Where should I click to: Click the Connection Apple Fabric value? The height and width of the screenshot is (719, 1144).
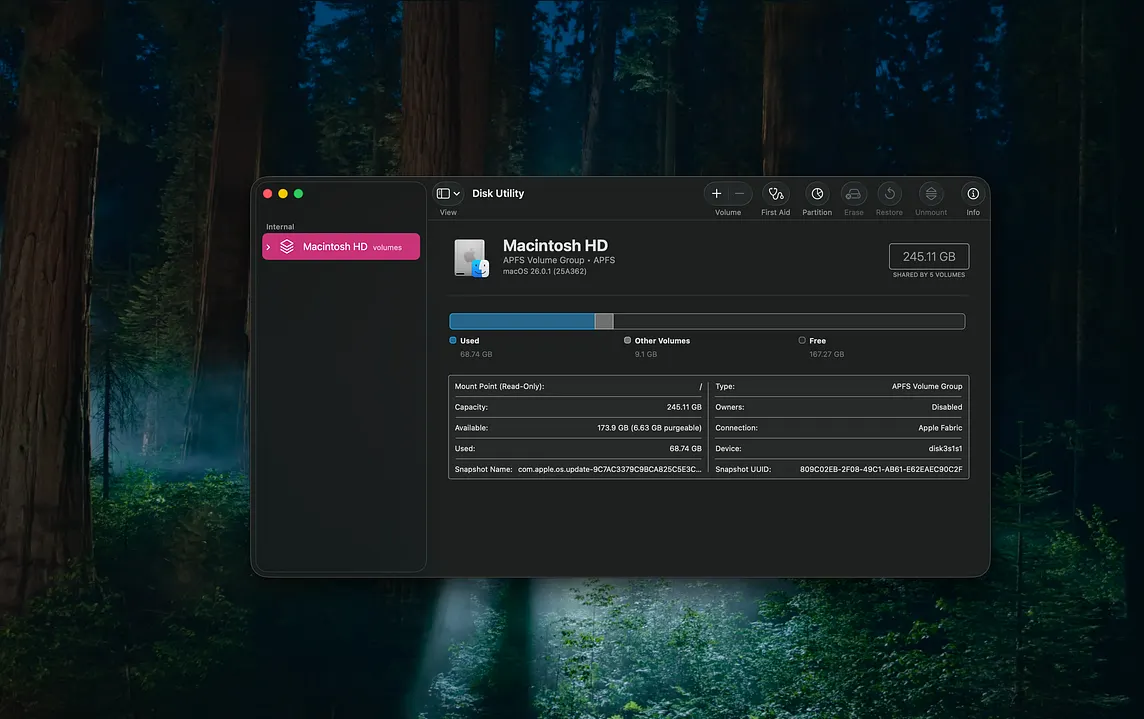[x=940, y=428]
